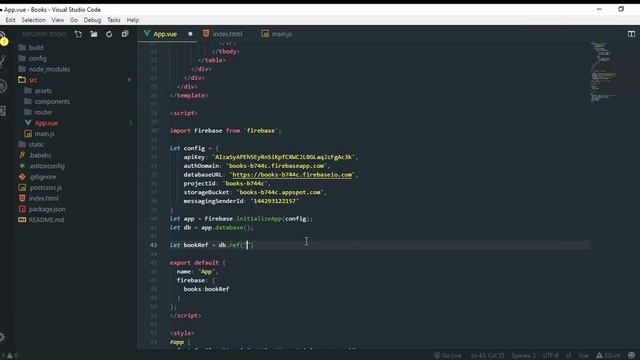
Task: Open index.html in the Explorer tree
Action: click(43, 198)
